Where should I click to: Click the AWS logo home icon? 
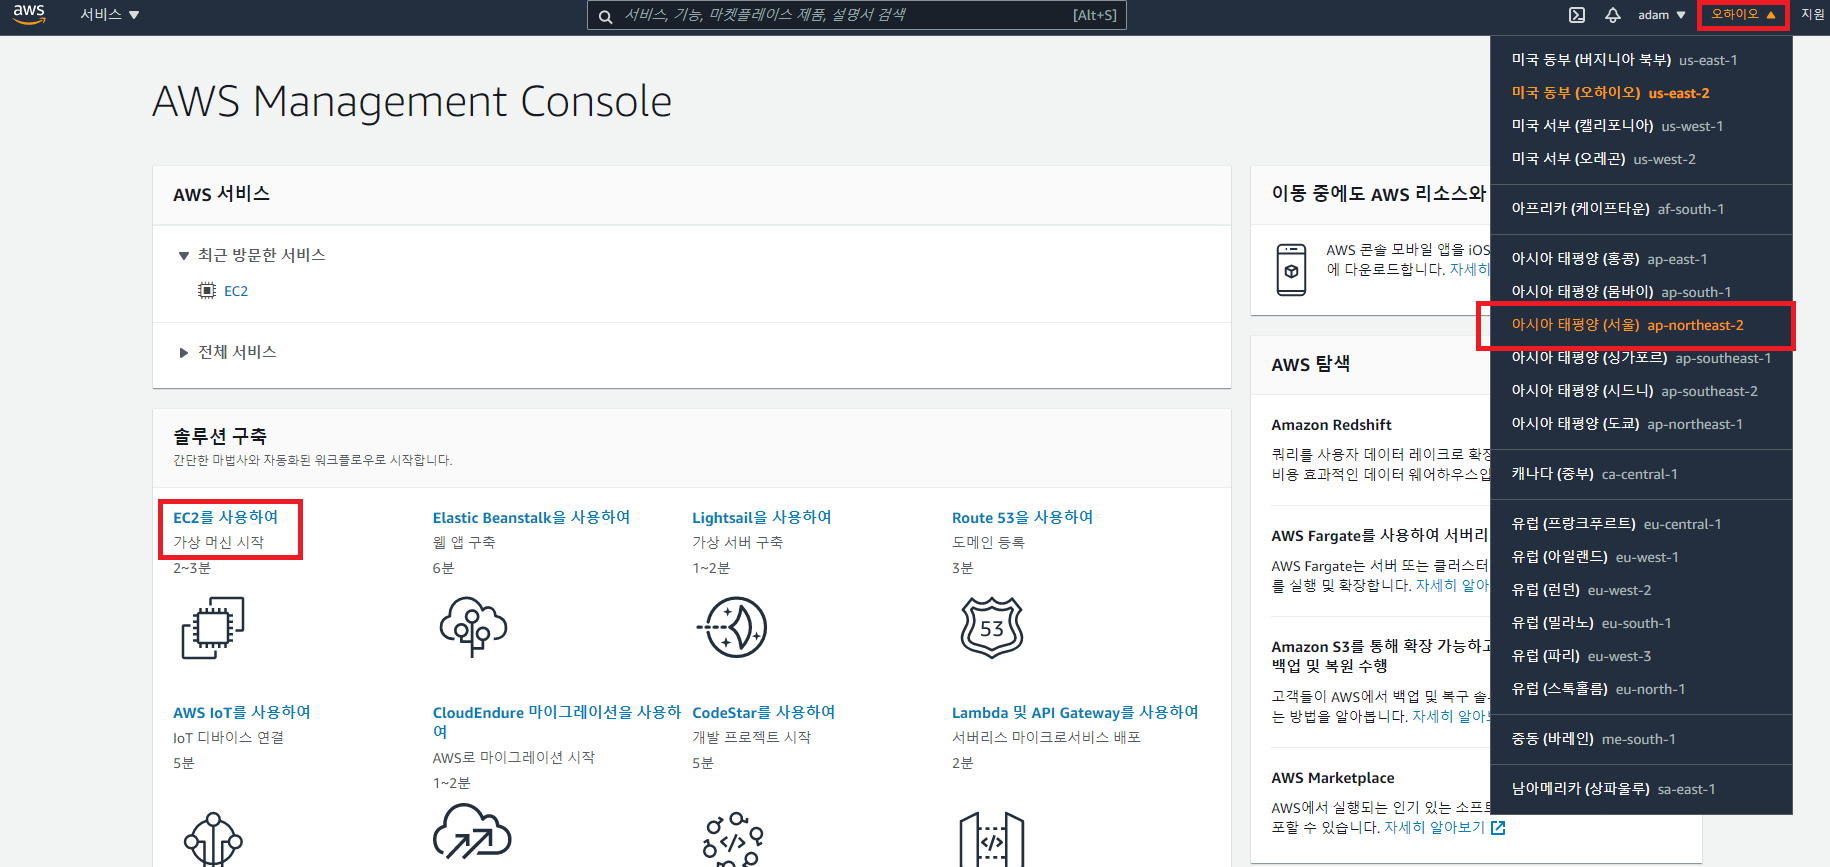point(29,14)
